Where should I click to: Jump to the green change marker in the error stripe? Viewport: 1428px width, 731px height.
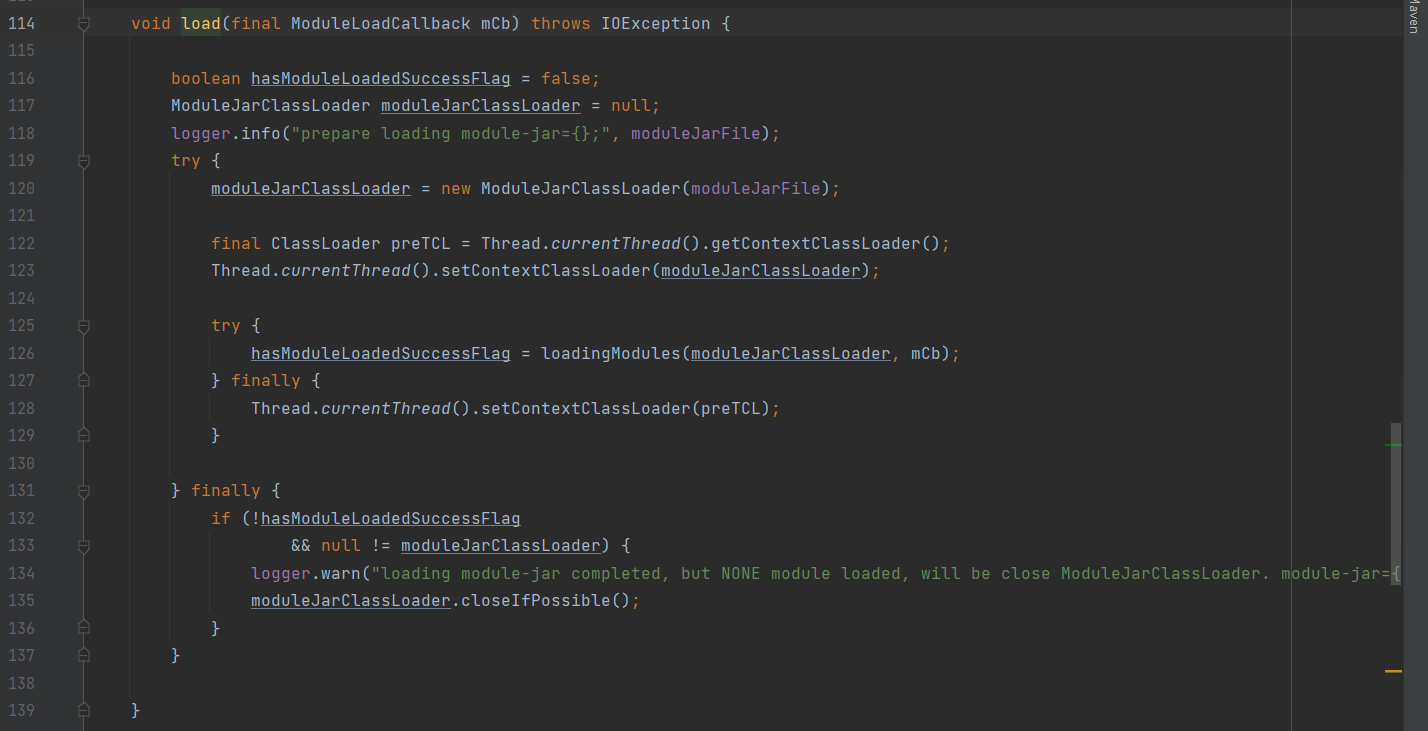point(1393,445)
